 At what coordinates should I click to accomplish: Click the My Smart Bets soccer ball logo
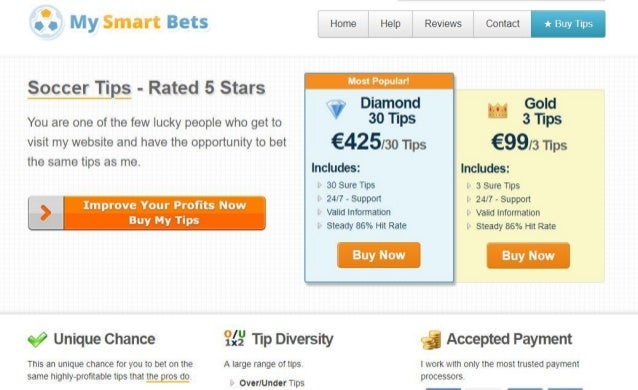46,22
